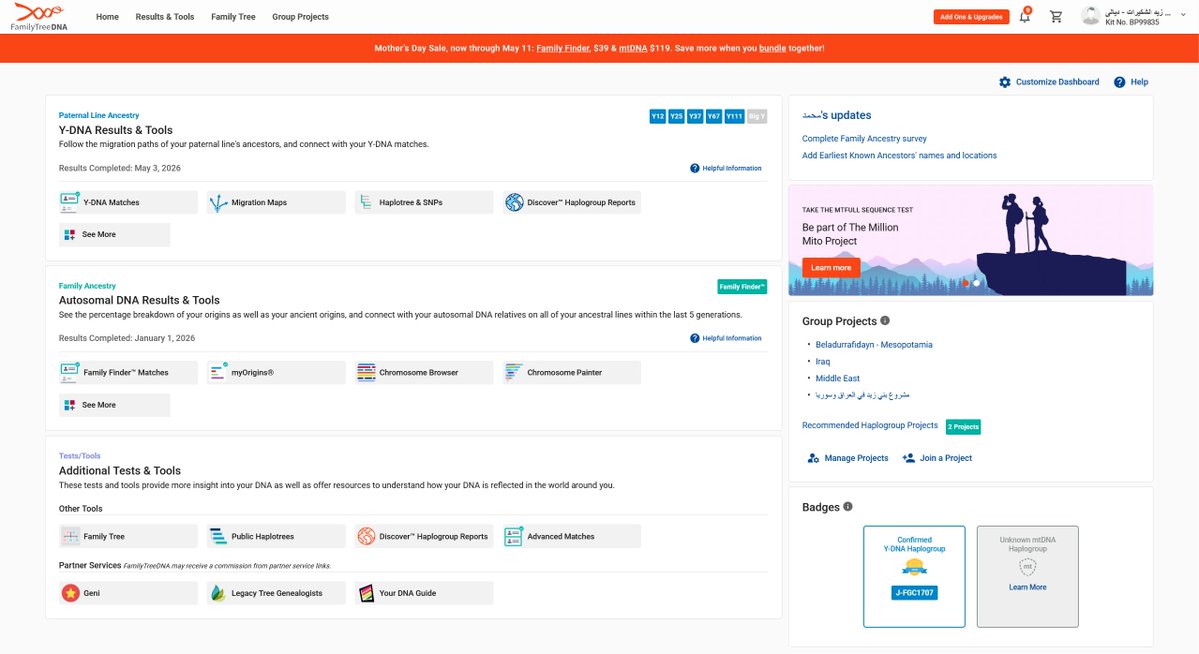Select the greyed Big Y badge
This screenshot has height=654, width=1199.
(x=757, y=116)
